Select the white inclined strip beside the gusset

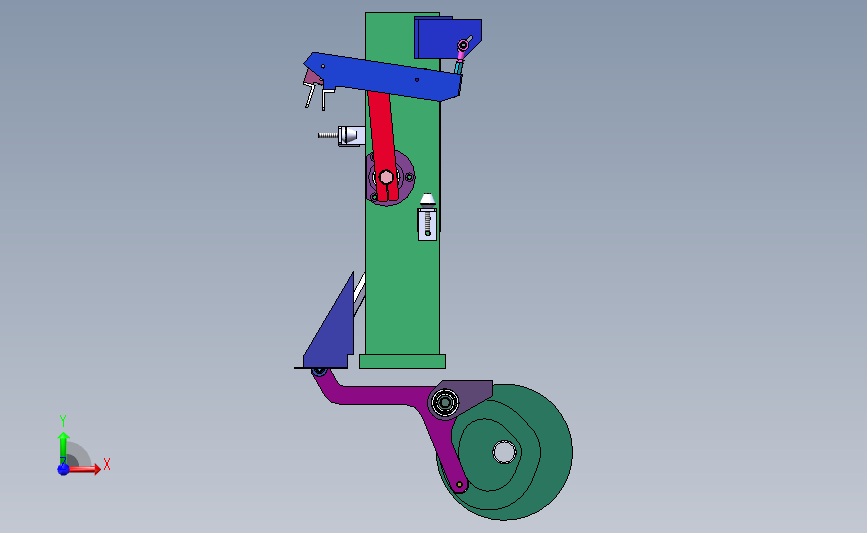click(359, 294)
